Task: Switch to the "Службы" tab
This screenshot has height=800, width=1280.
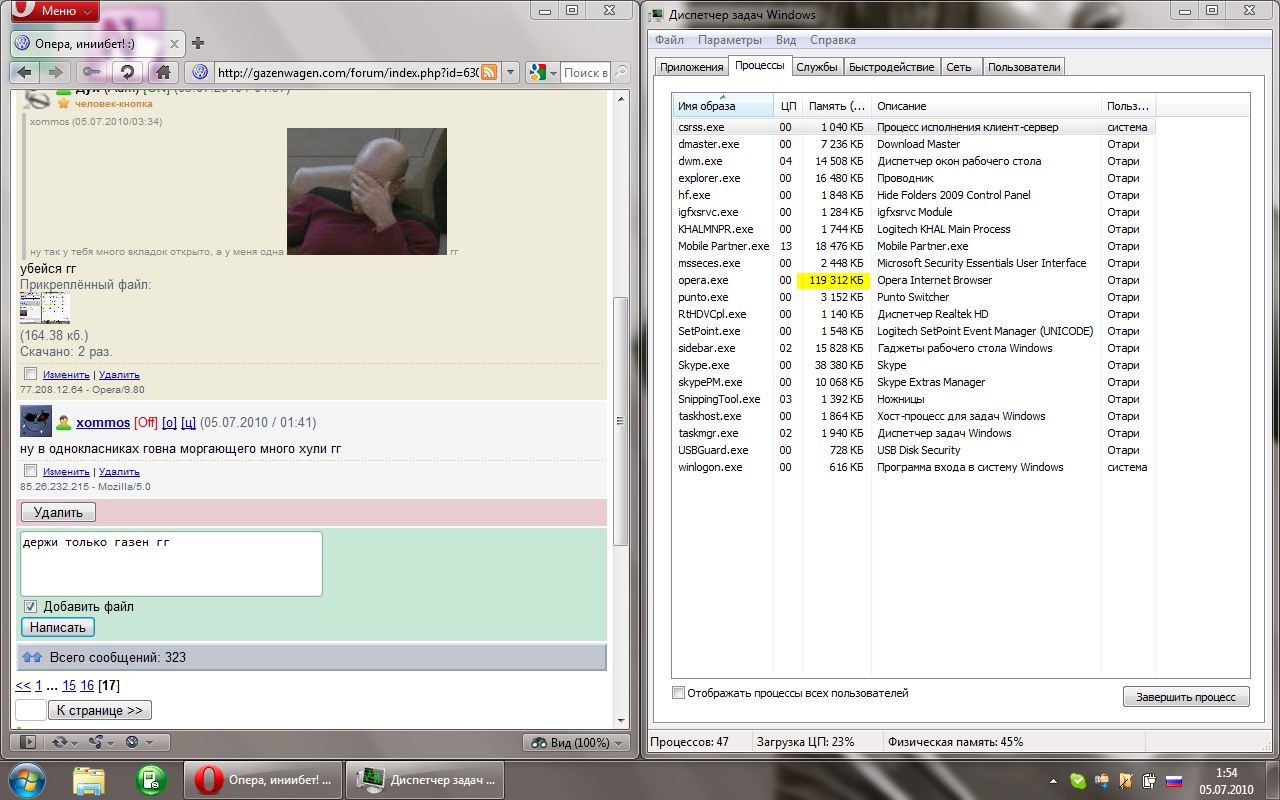Action: [x=816, y=67]
